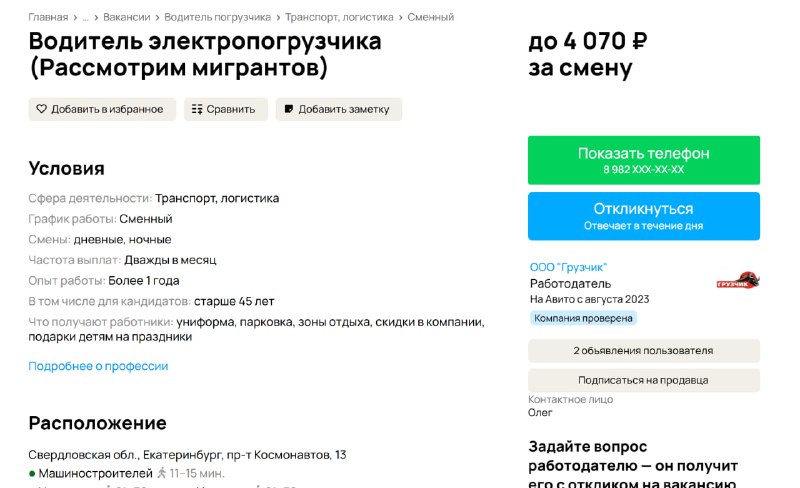
Task: Open Вакансии breadcrumb
Action: pos(127,17)
